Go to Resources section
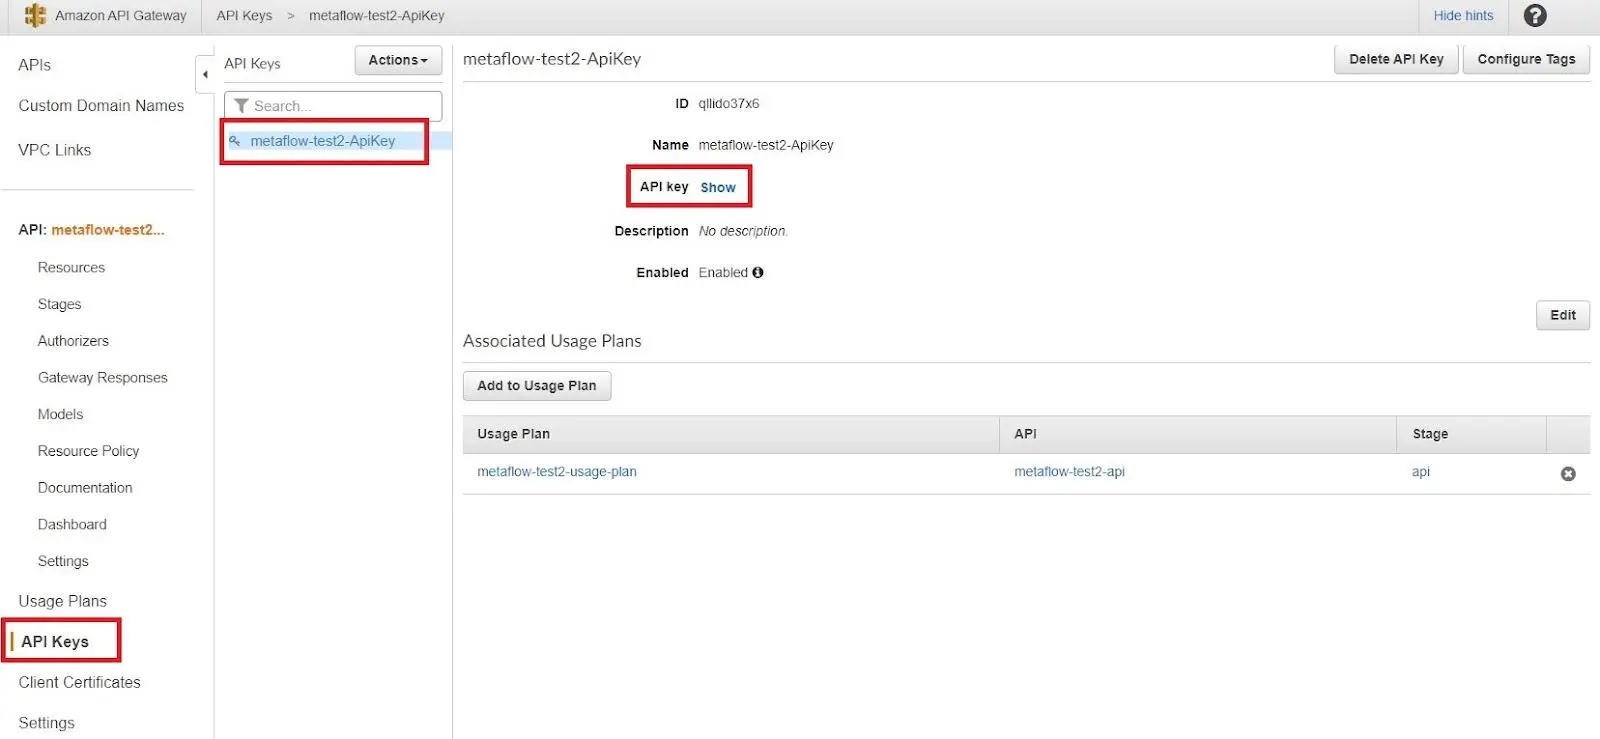Viewport: 1600px width, 739px height. click(71, 268)
